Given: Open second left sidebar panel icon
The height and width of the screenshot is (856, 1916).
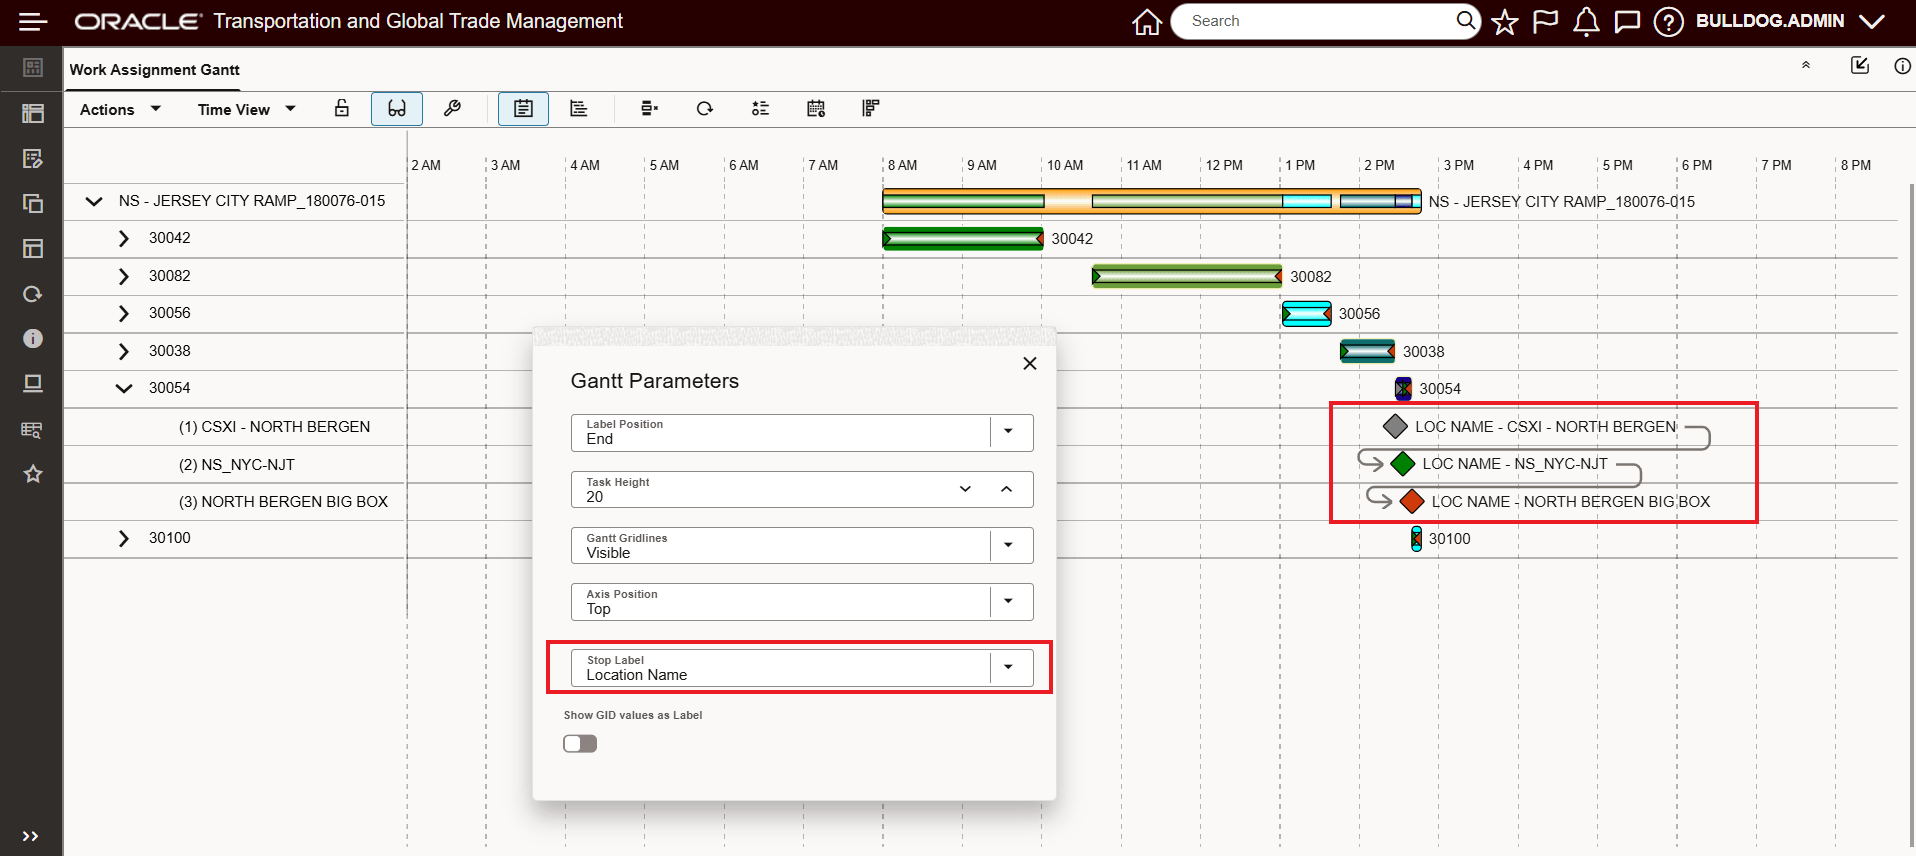Looking at the screenshot, I should coord(33,113).
